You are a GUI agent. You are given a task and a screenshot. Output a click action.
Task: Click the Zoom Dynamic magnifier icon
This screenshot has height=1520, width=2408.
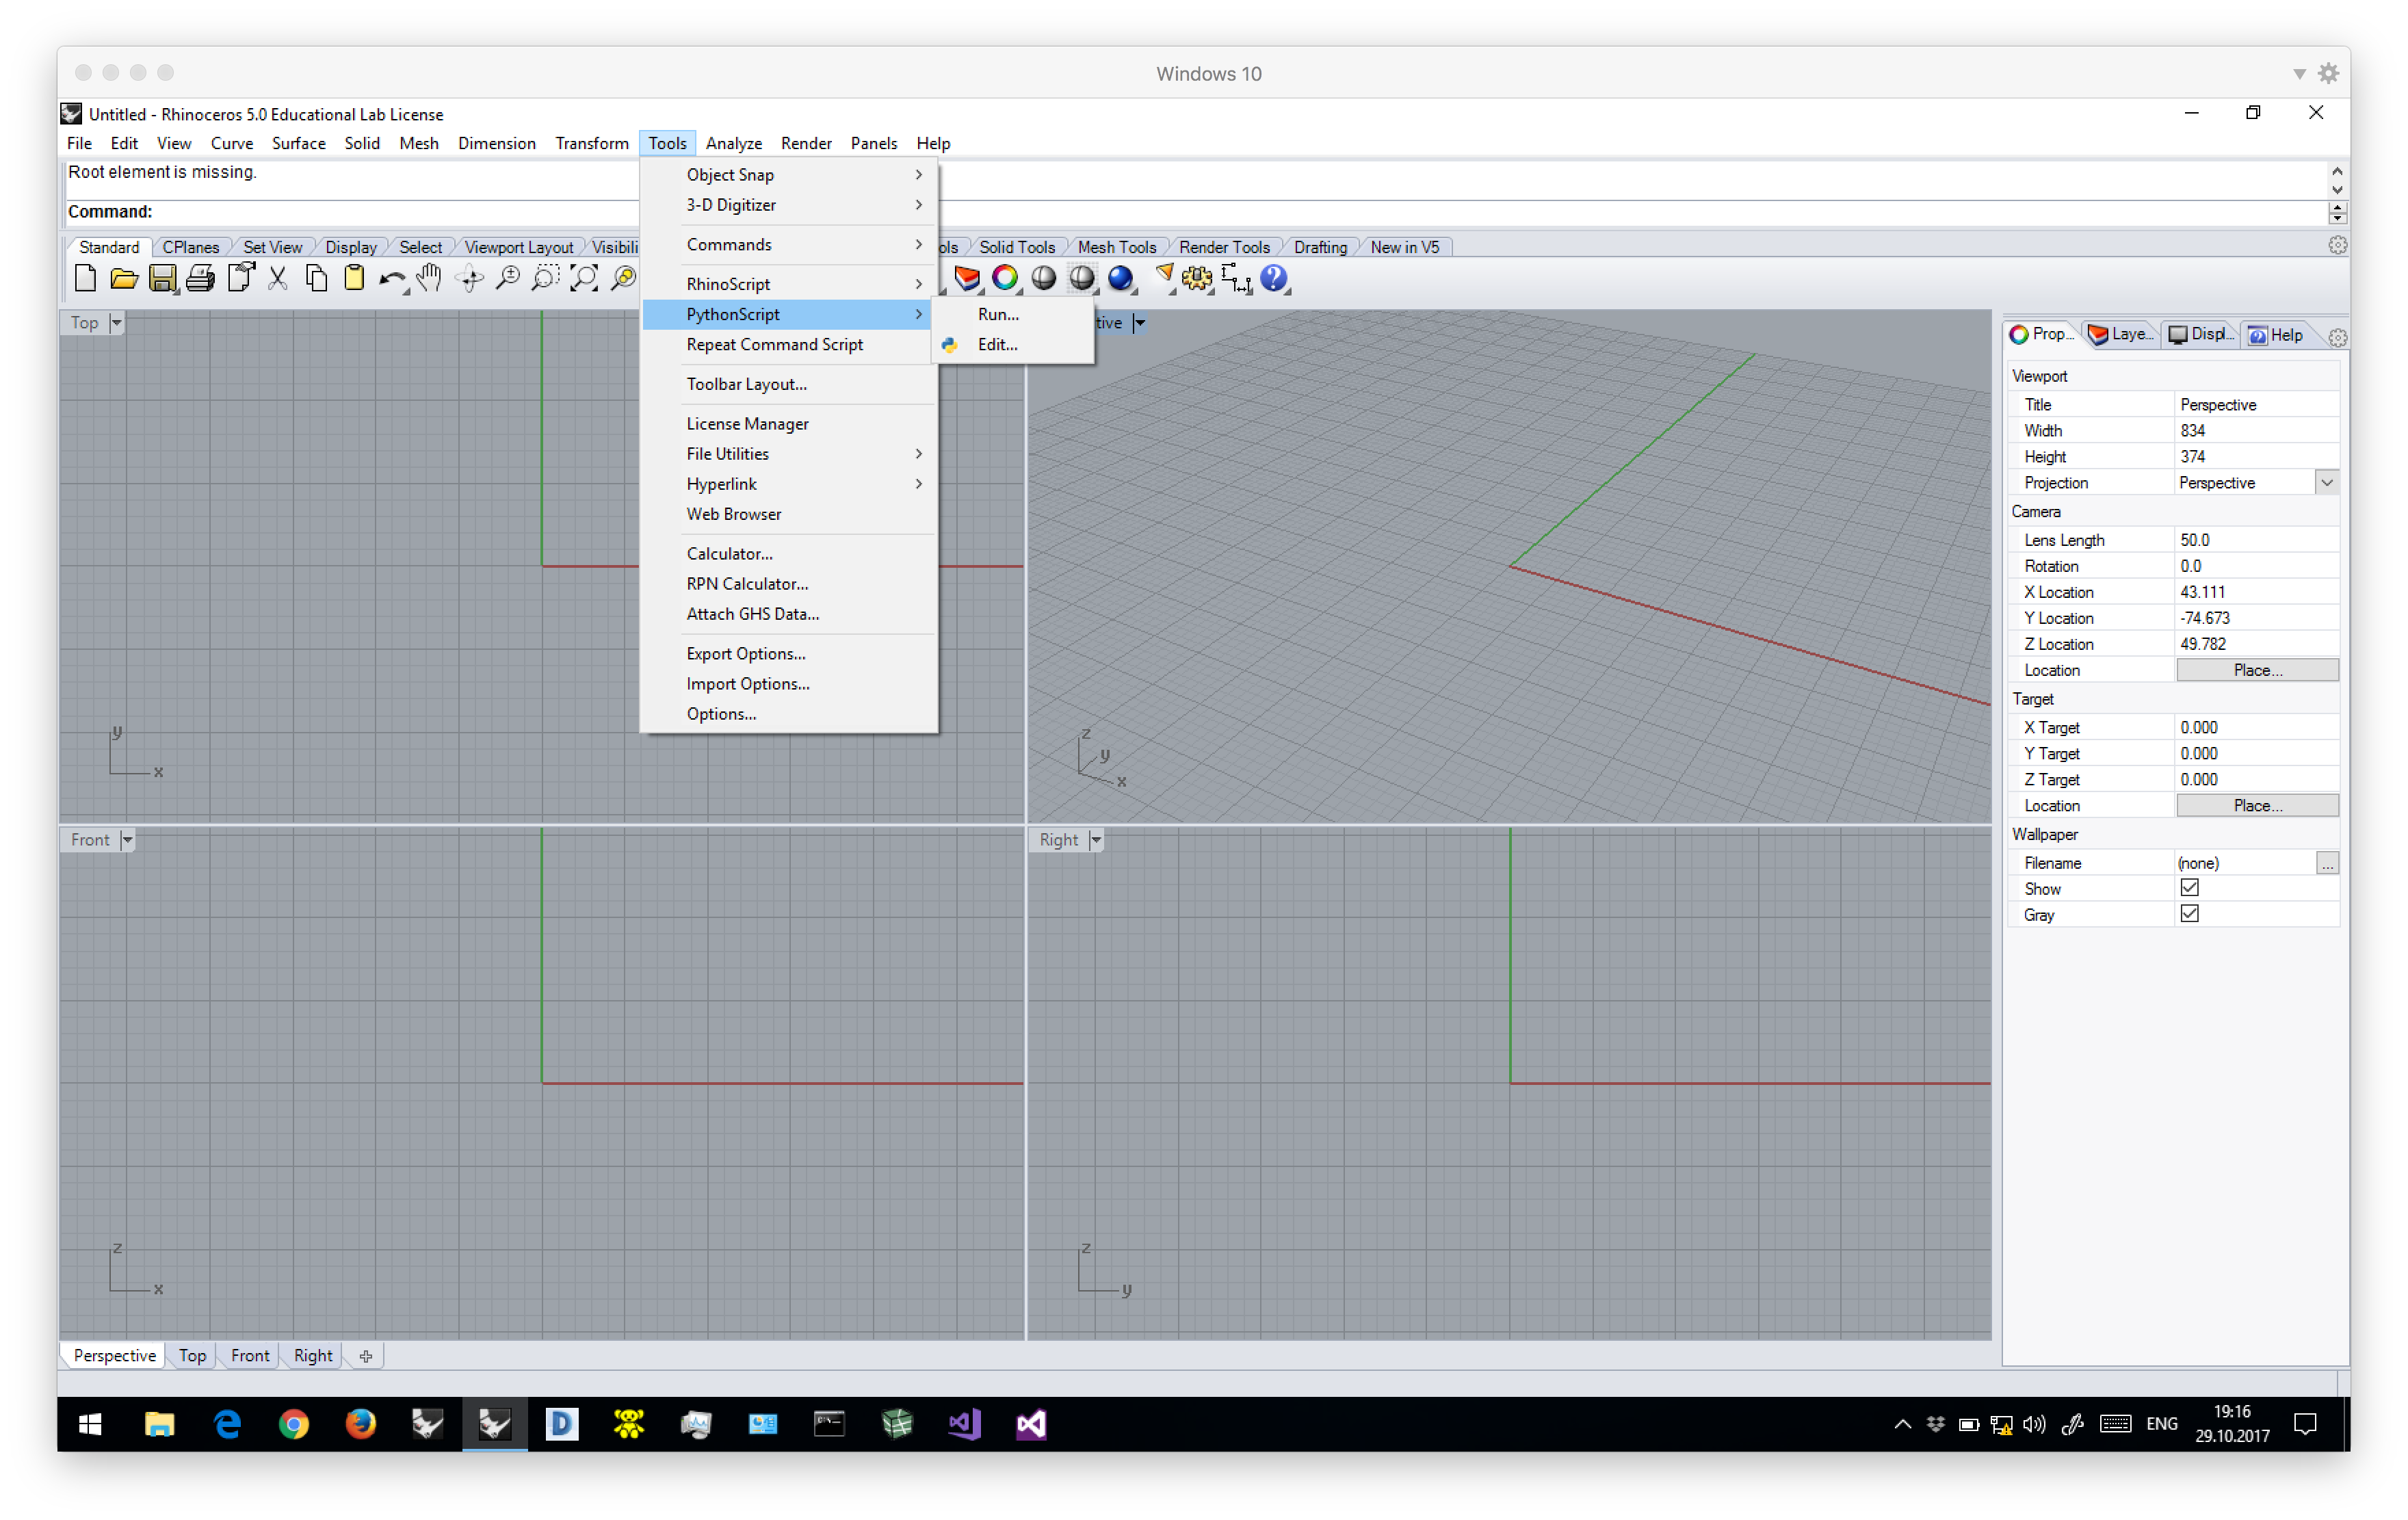(x=508, y=279)
